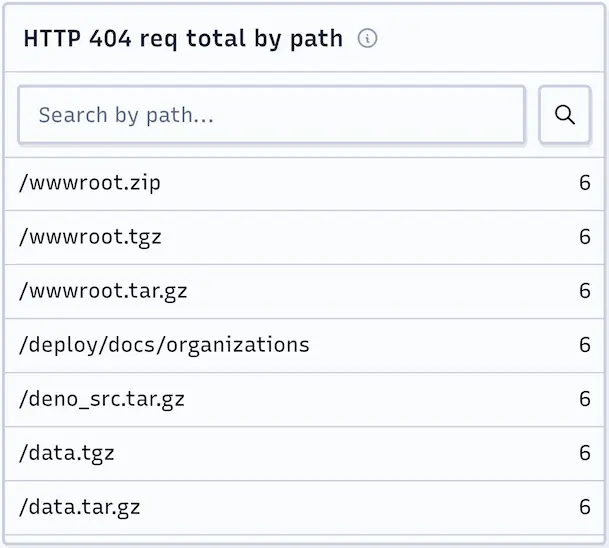Viewport: 609px width, 548px height.
Task: Click the count value for /wwwroot.zip
Action: 585,183
